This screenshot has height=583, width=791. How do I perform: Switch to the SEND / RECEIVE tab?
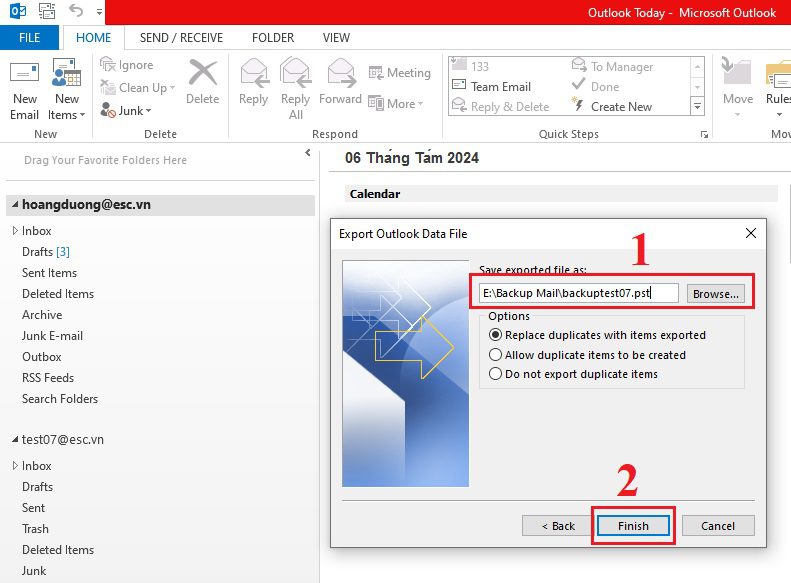tap(181, 38)
